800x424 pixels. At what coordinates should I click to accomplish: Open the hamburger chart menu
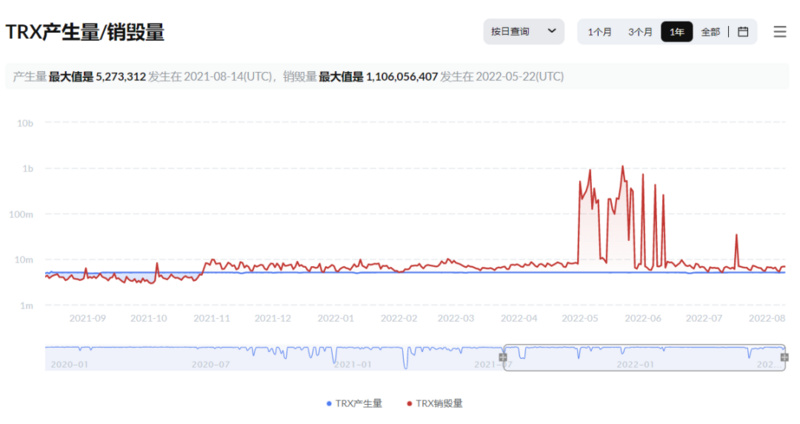click(780, 32)
